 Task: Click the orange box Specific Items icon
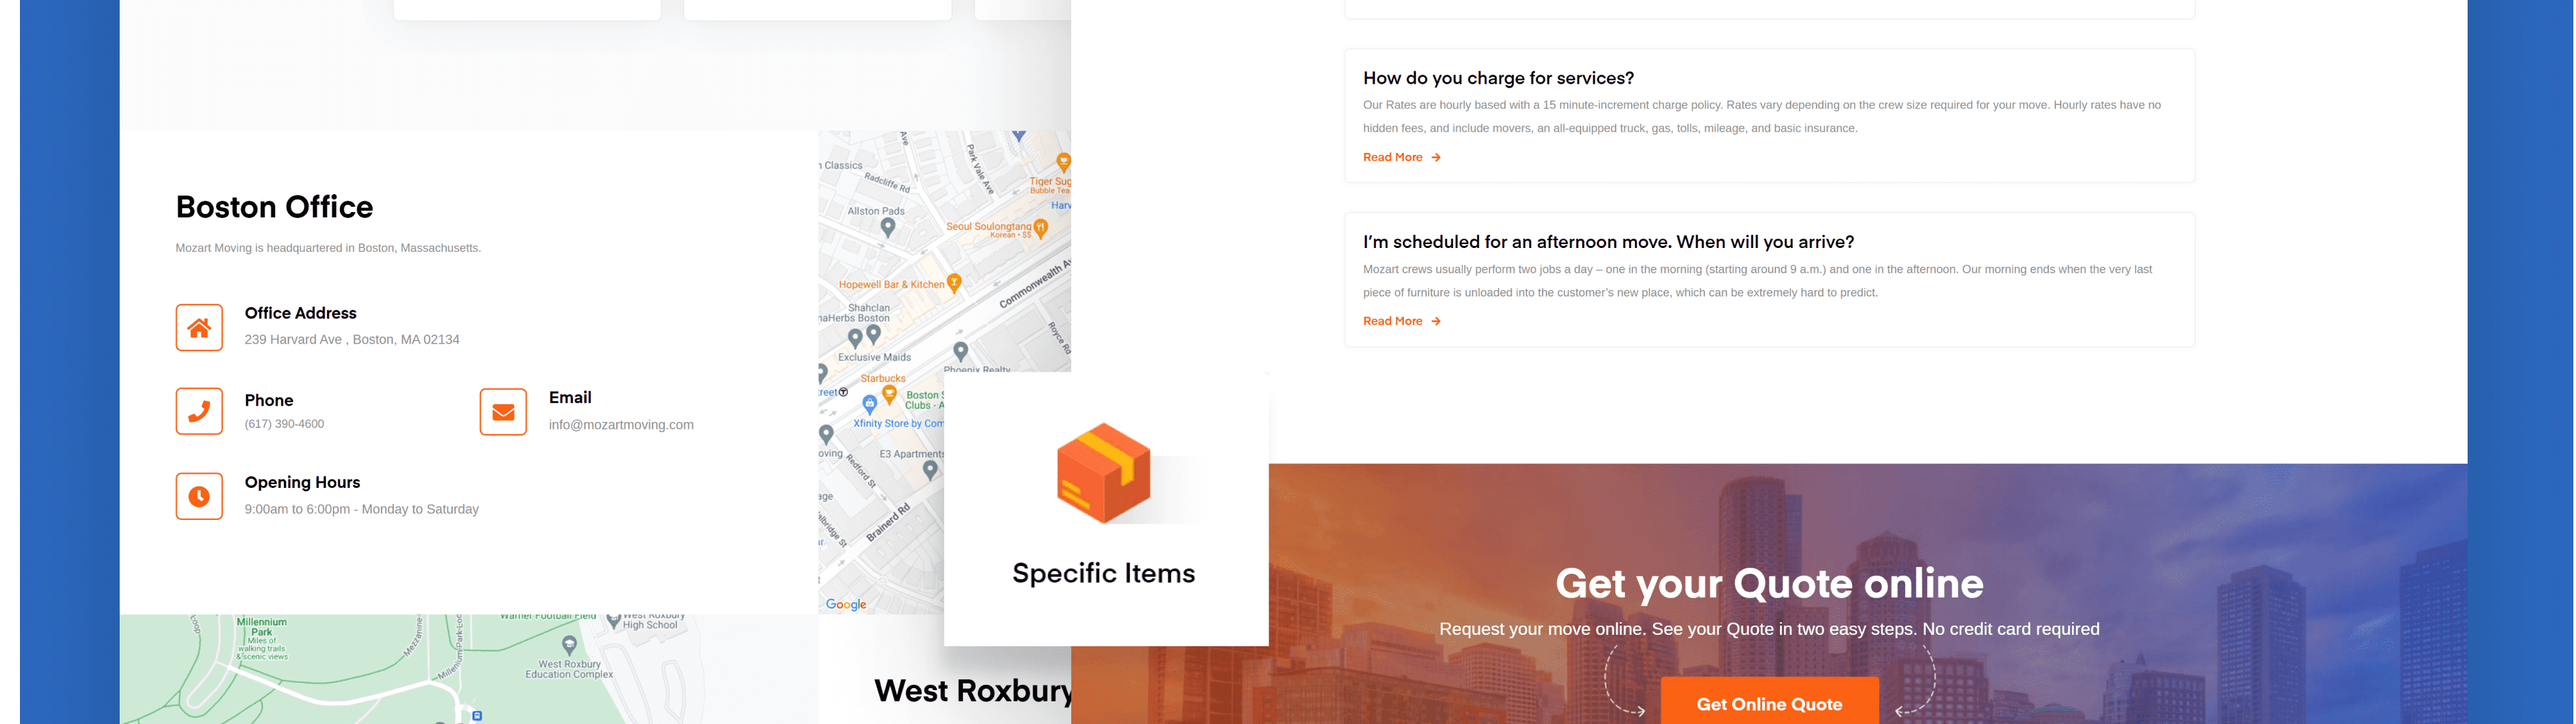coord(1103,473)
